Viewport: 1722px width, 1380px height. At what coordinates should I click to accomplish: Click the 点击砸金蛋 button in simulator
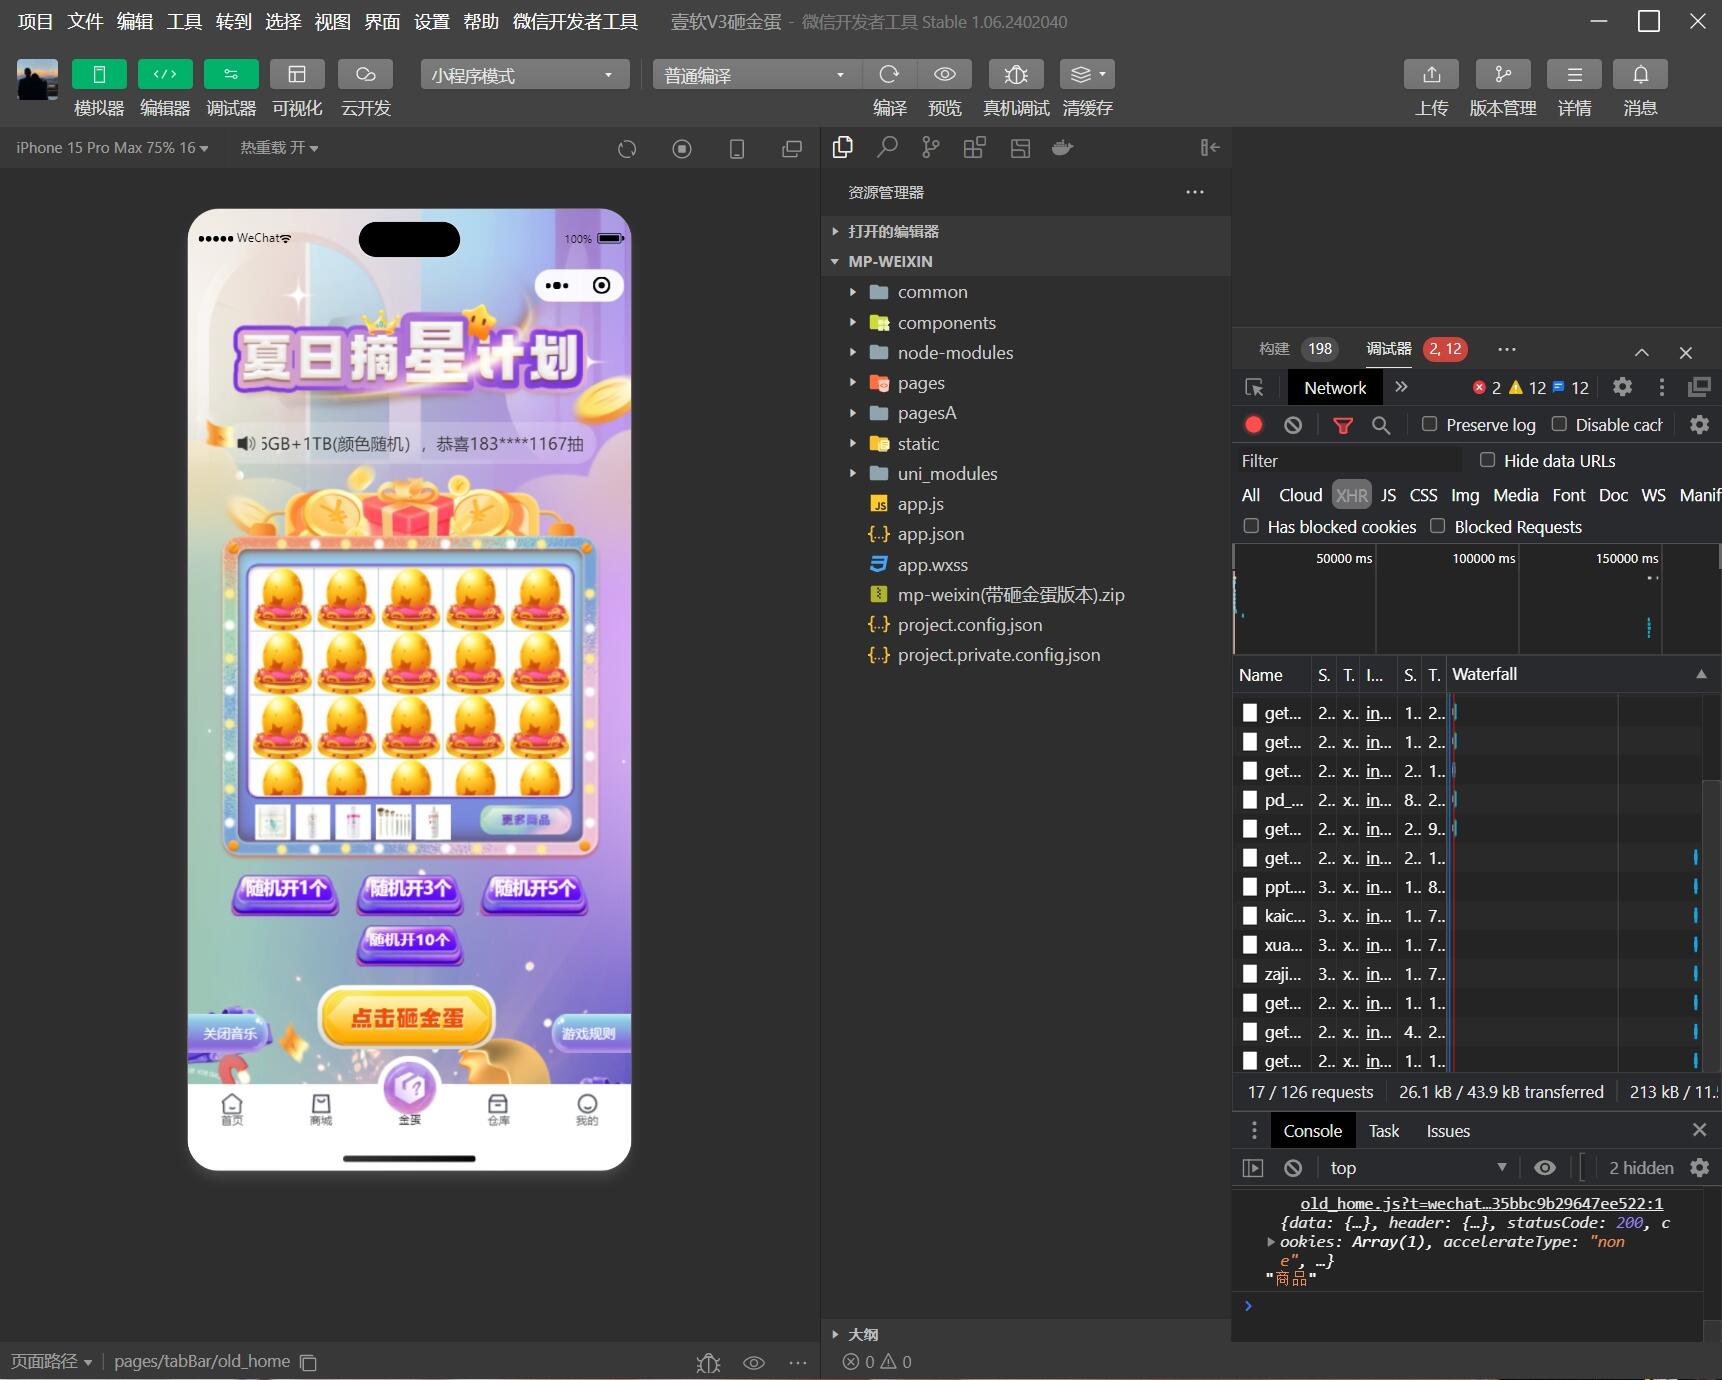pos(407,1016)
